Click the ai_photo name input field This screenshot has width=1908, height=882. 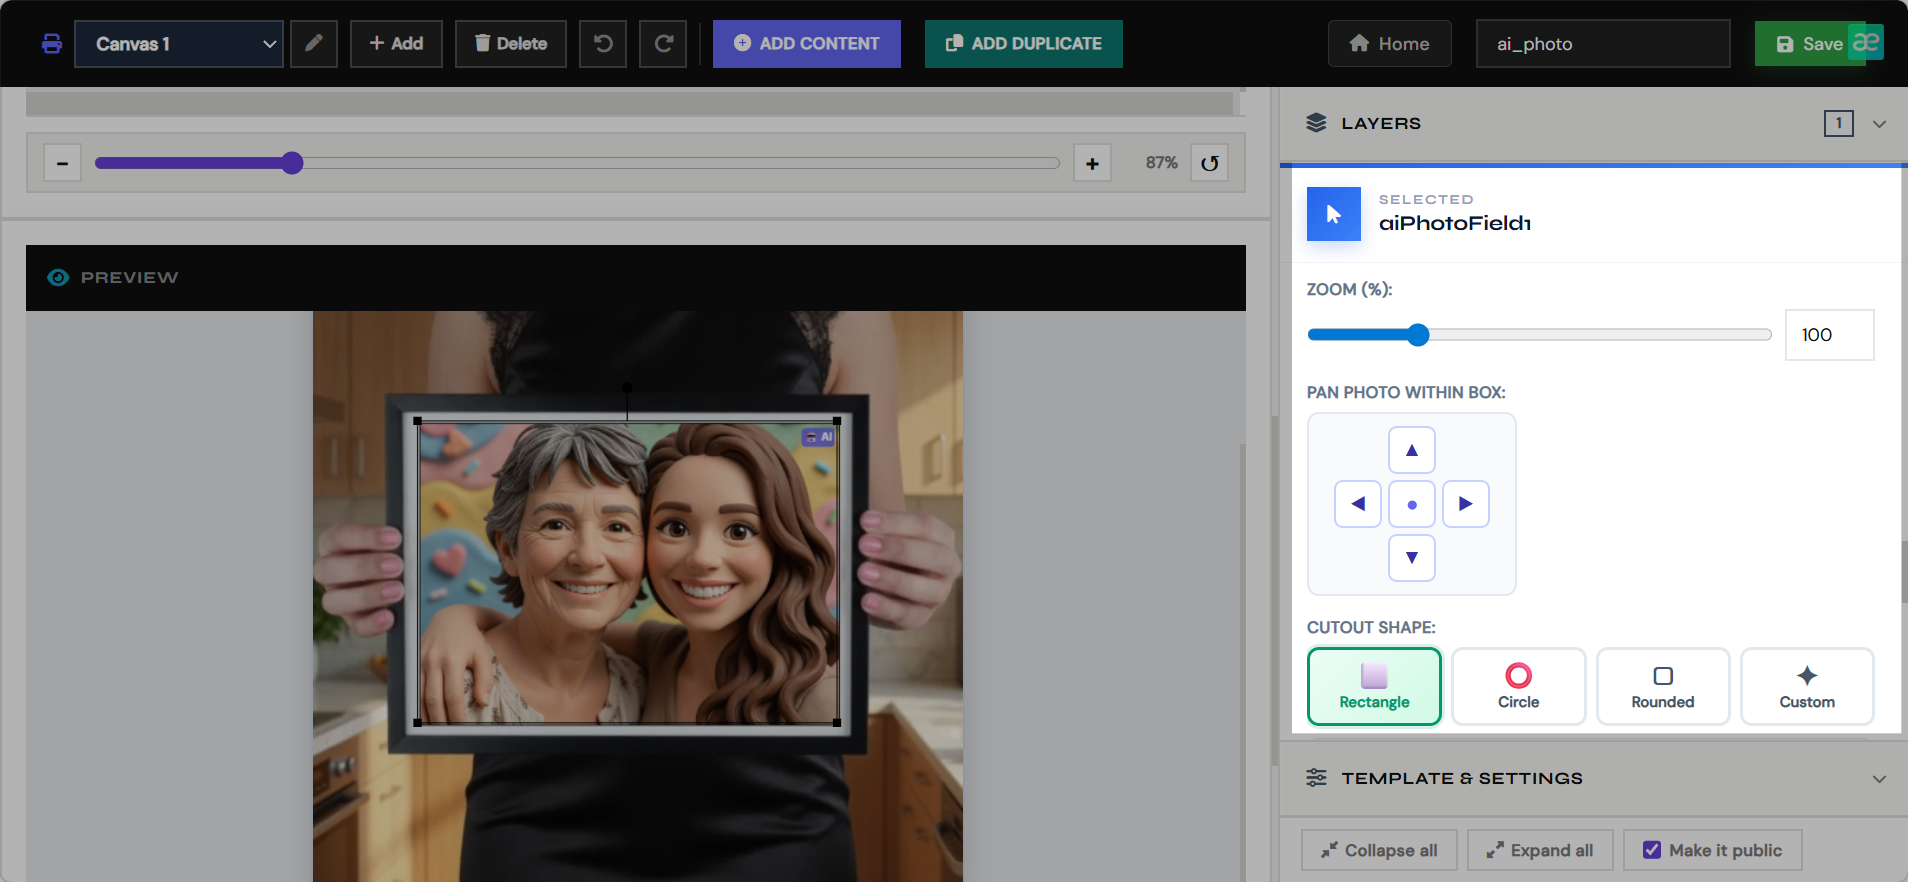(1603, 44)
